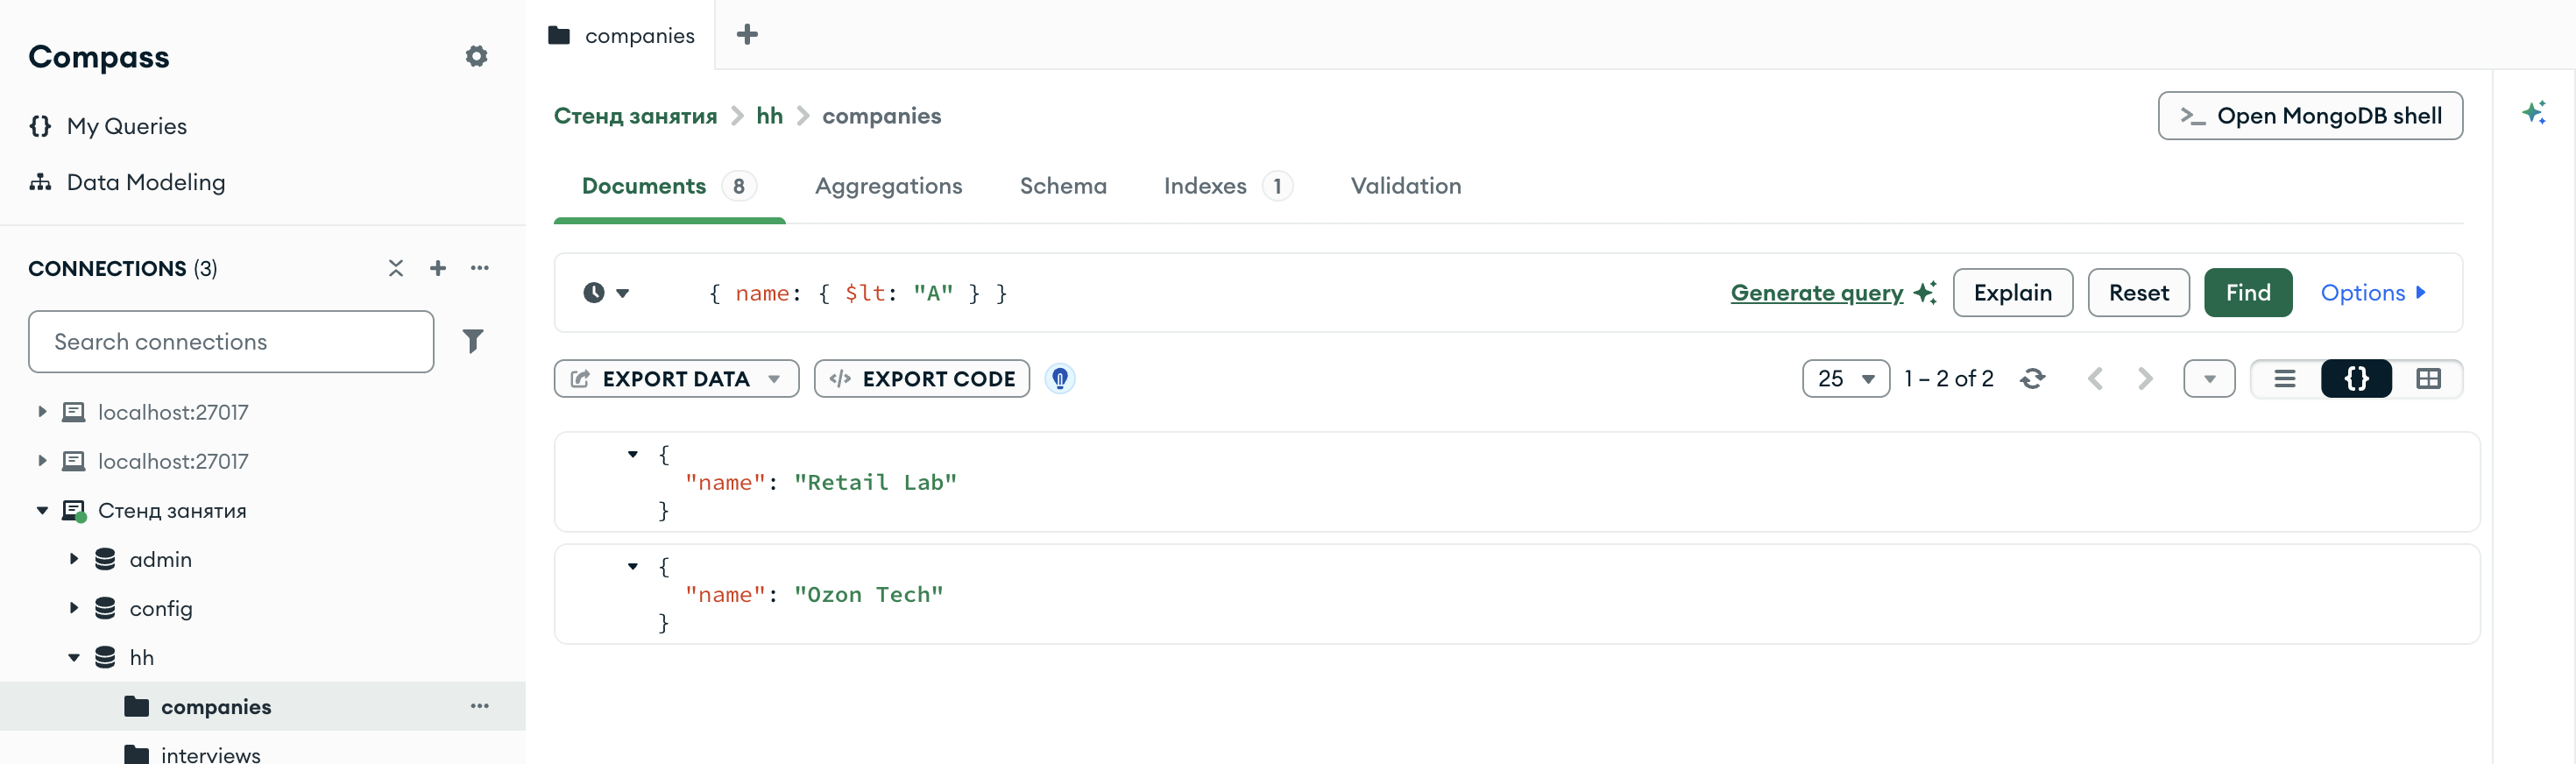Click Generate query link
The image size is (2576, 764).
point(1816,293)
